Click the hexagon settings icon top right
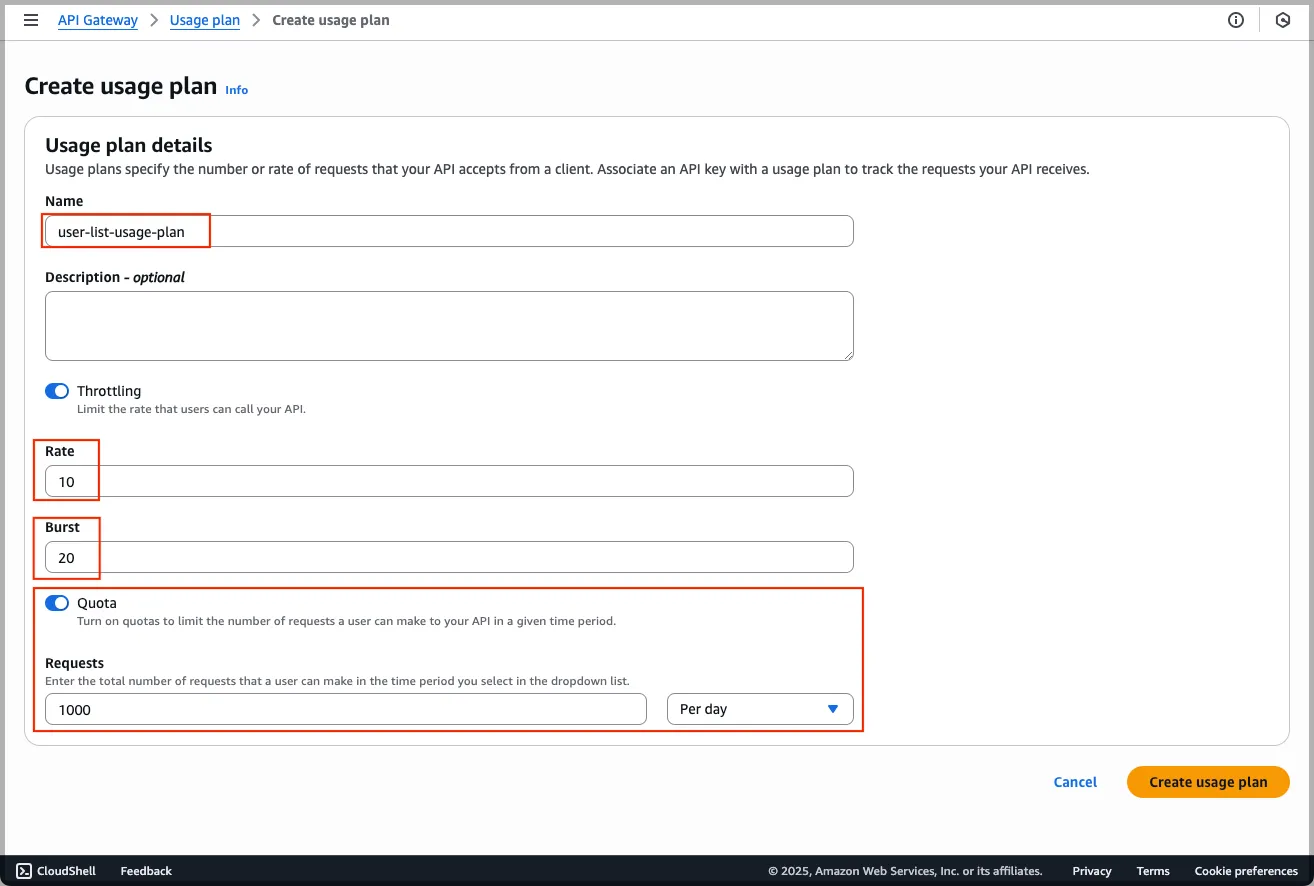Screen dimensions: 1314x886 click(x=1283, y=20)
